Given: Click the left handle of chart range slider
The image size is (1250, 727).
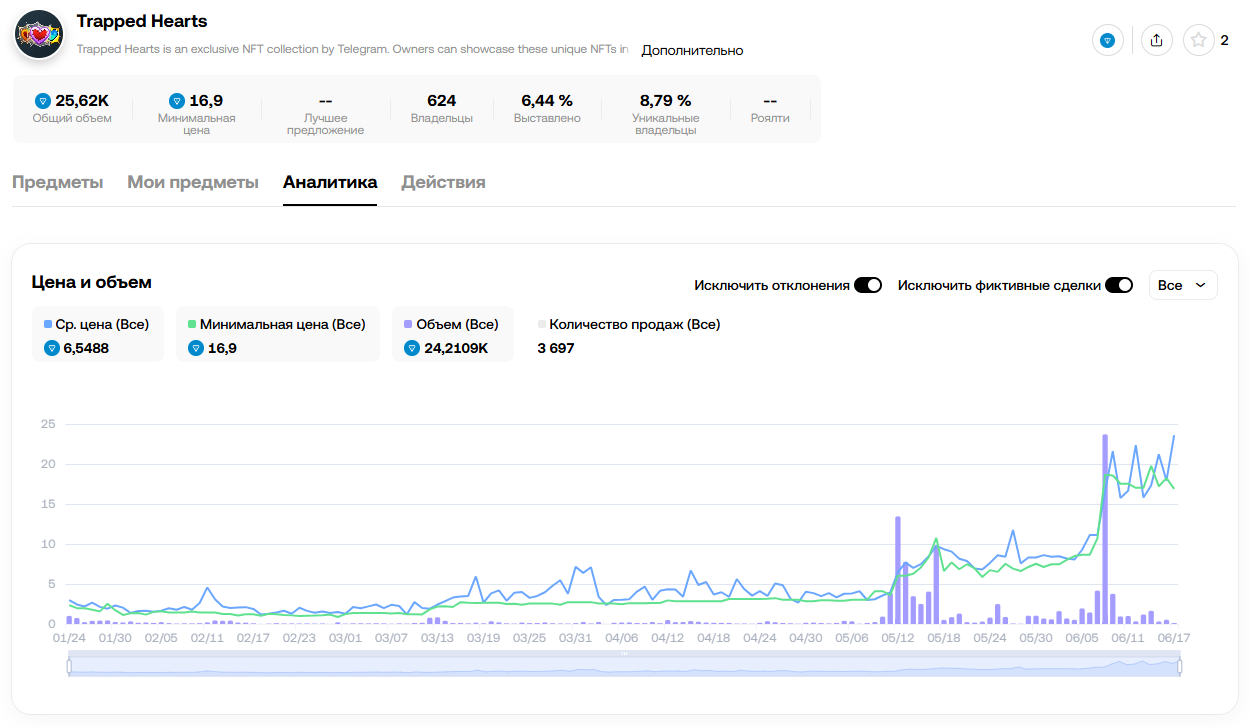Looking at the screenshot, I should point(69,666).
